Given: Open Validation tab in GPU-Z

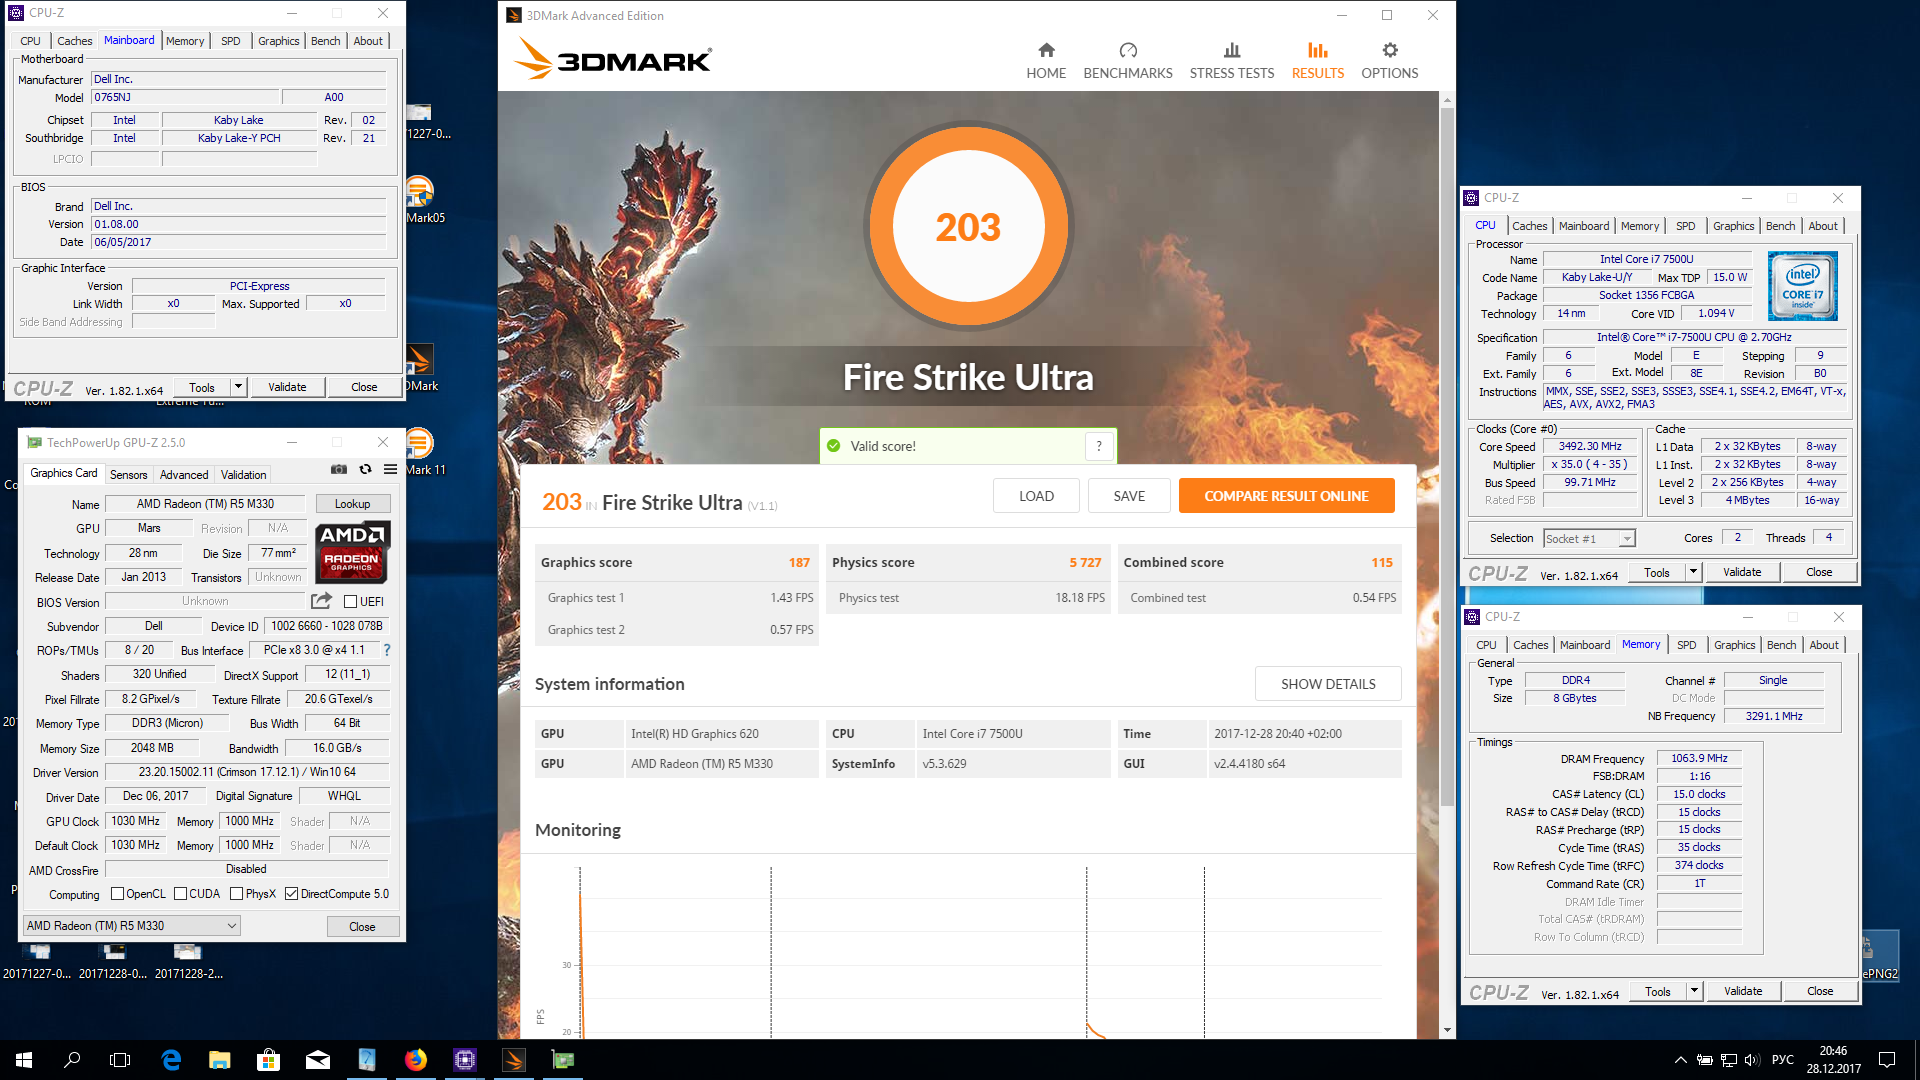Looking at the screenshot, I should [x=243, y=475].
